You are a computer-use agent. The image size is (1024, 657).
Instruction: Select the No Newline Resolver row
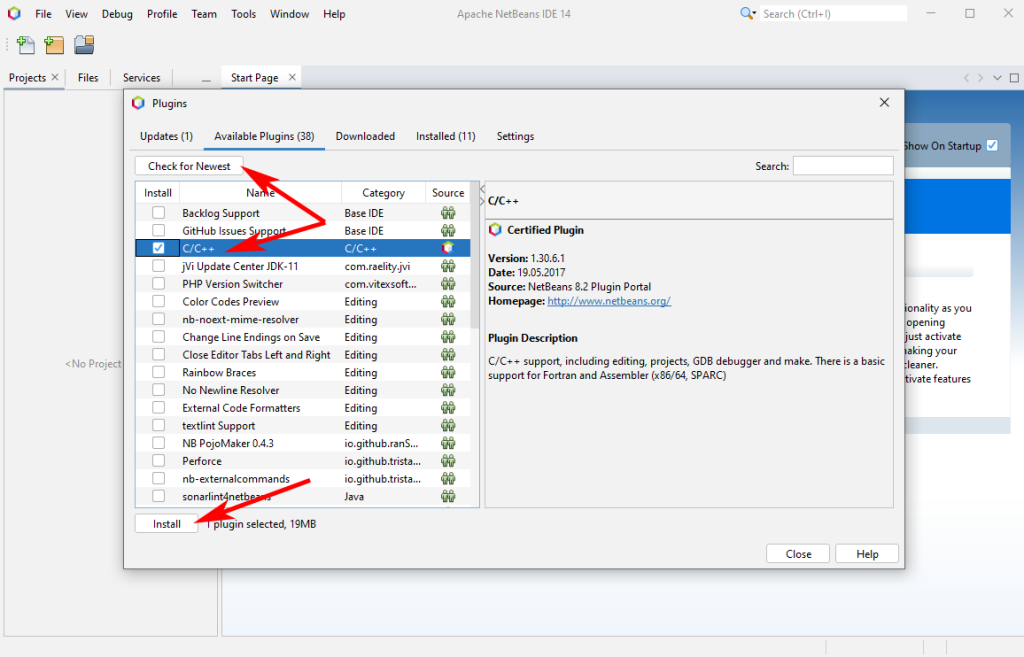(x=303, y=390)
